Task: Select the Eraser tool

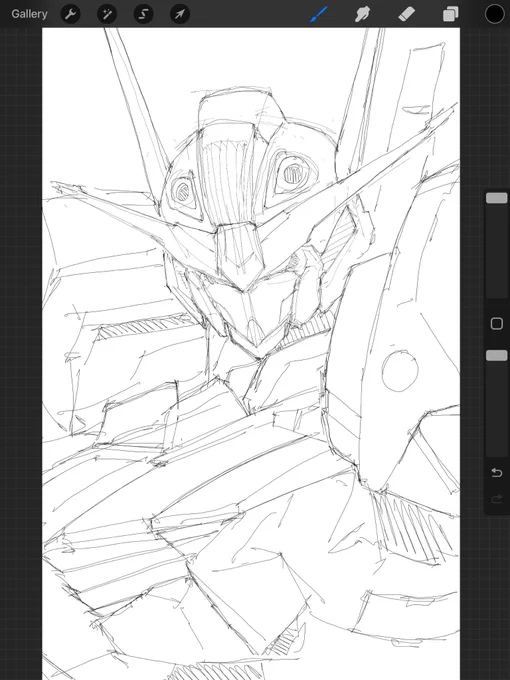Action: pos(406,14)
